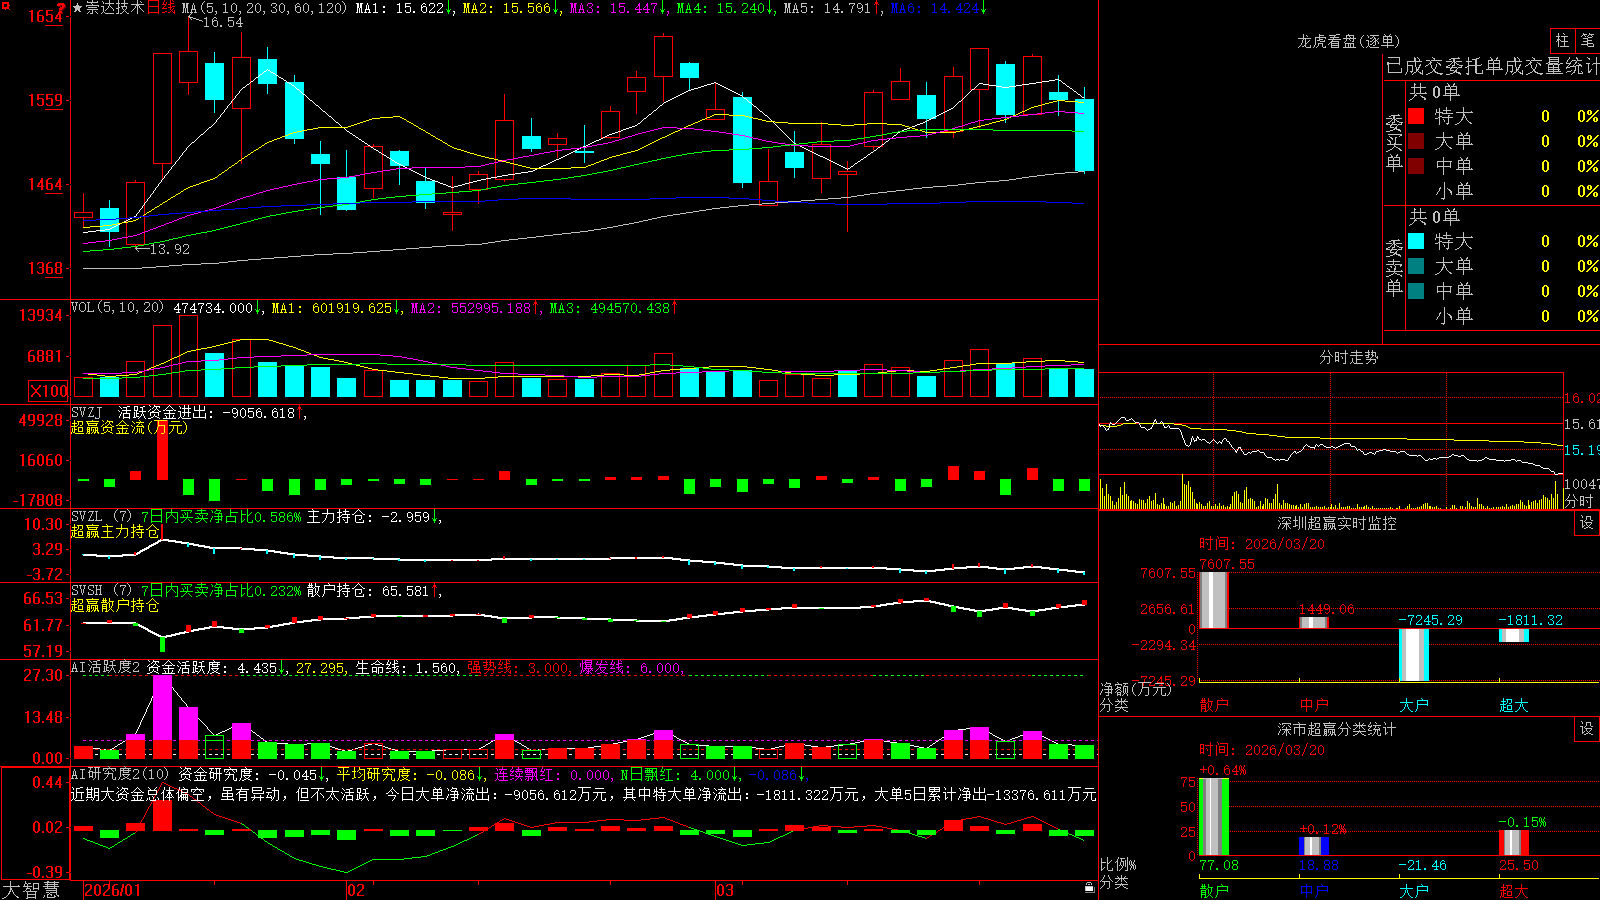
Task: Click teal 中单 swatch in 委卖单
Action: pyautogui.click(x=1416, y=291)
